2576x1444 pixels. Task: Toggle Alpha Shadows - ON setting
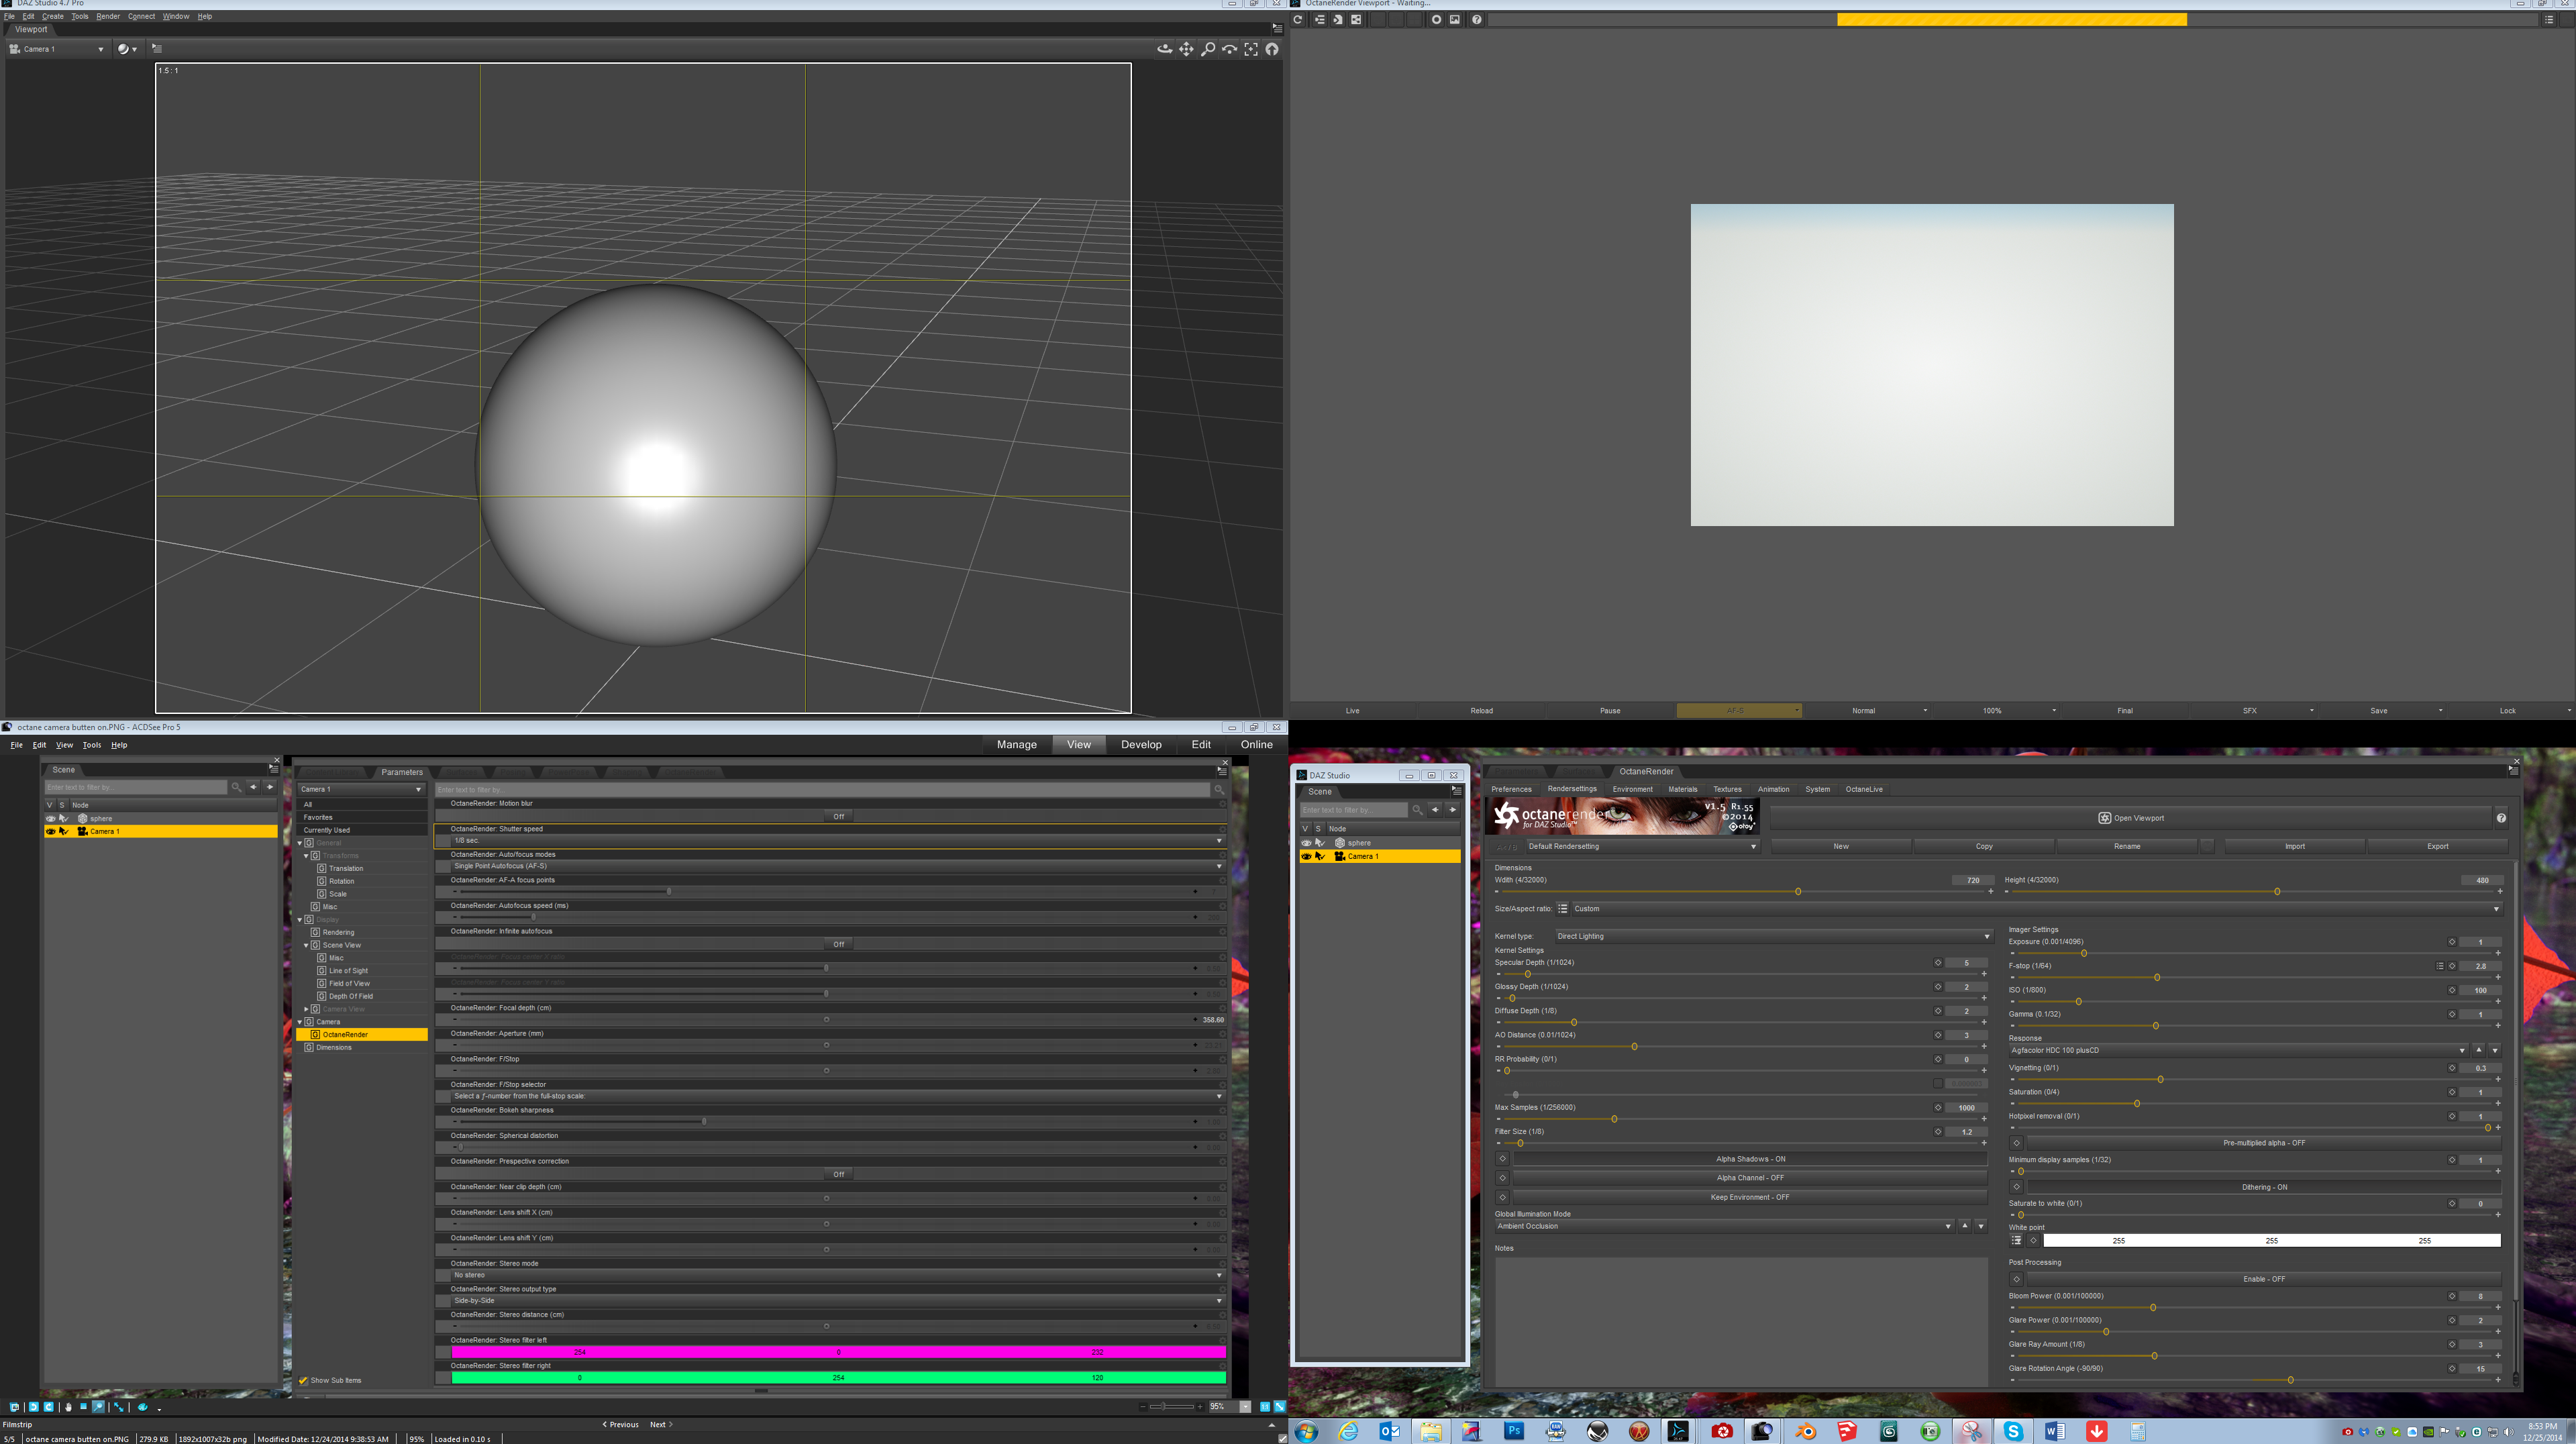point(1750,1159)
